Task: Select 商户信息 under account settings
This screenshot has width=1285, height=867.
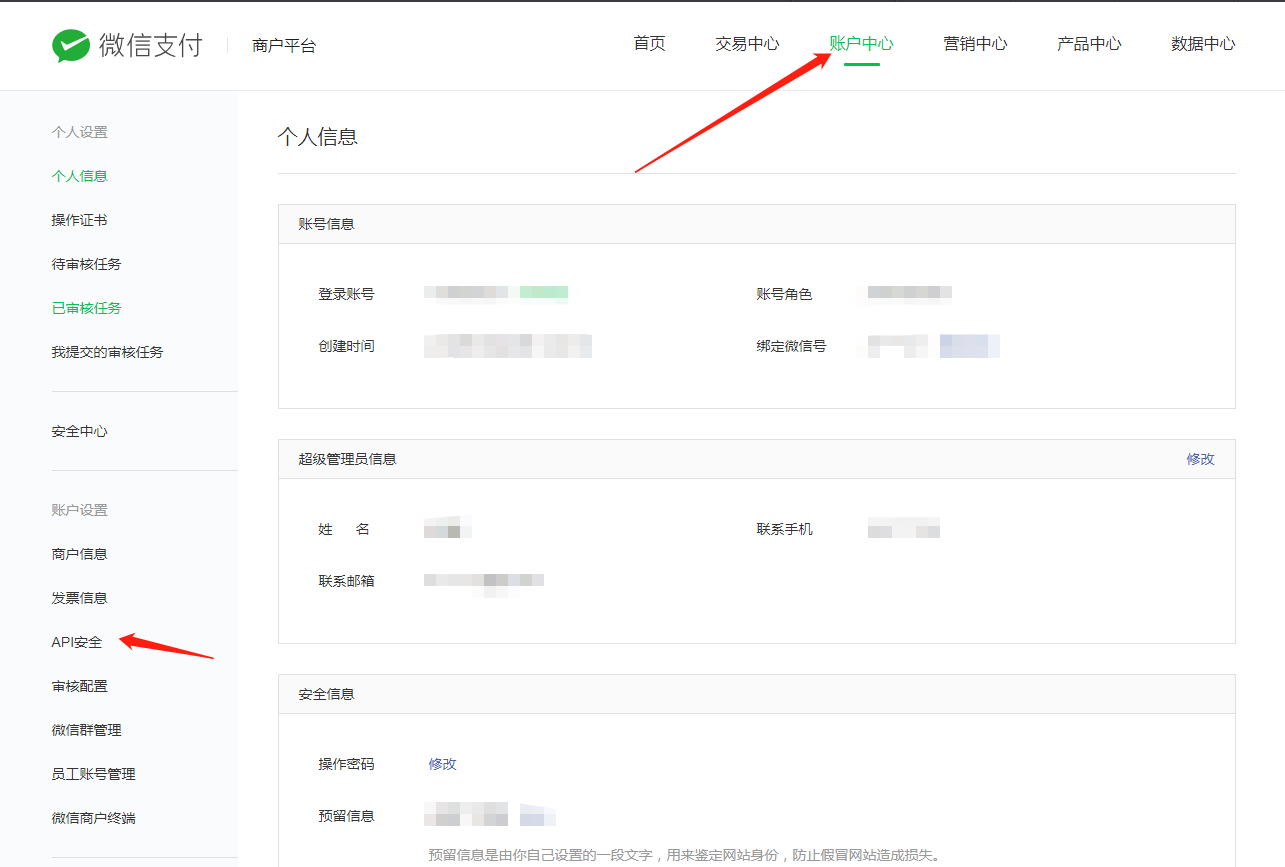Action: coord(79,553)
